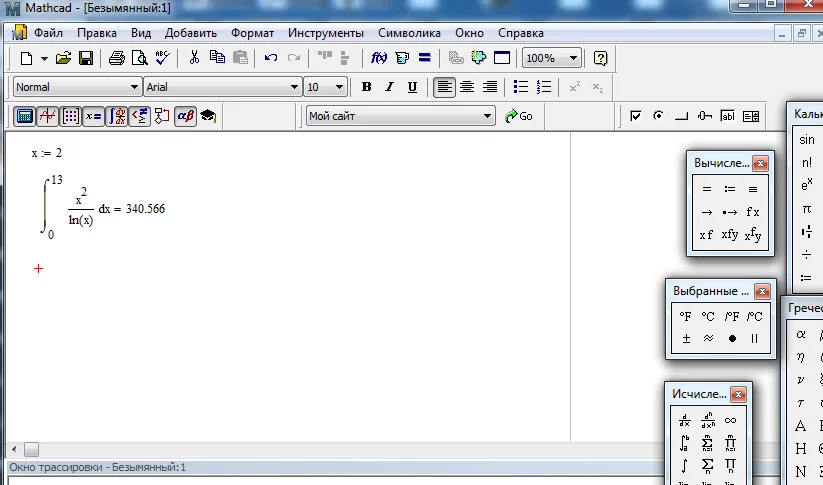This screenshot has height=485, width=823.
Task: Toggle underline text formatting
Action: point(412,87)
